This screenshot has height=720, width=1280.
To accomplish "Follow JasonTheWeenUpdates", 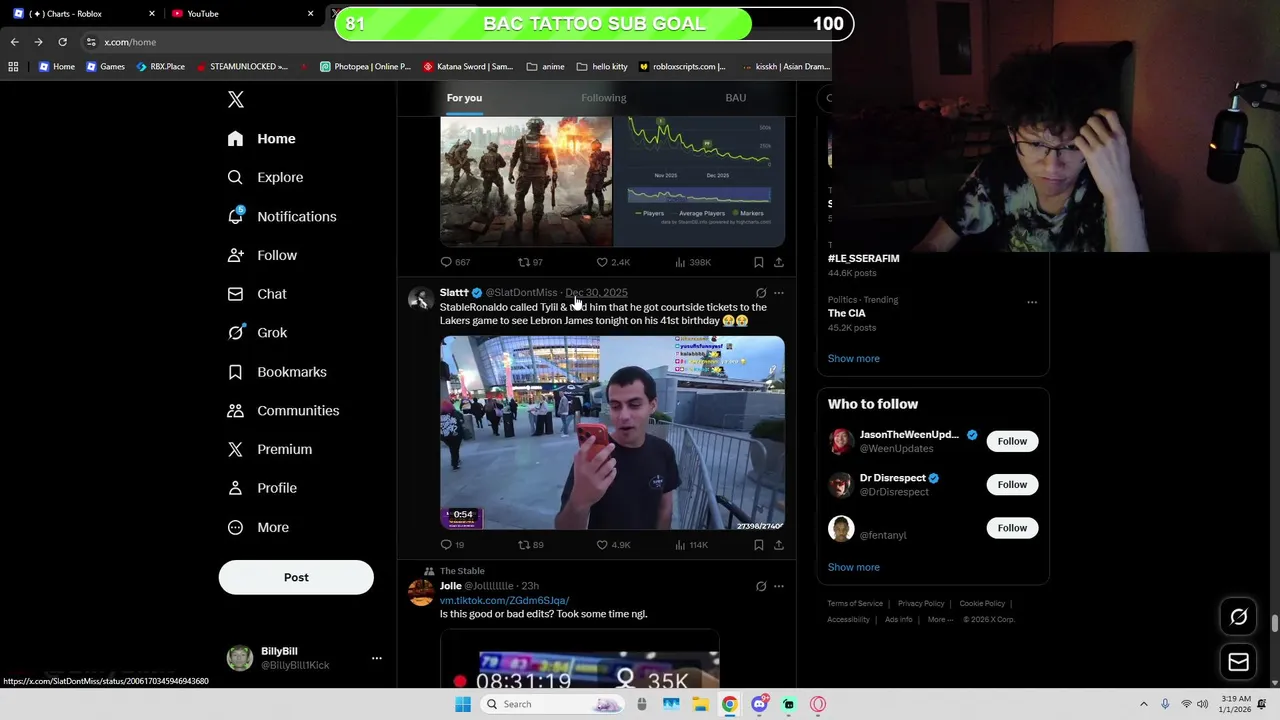I will 1012,441.
